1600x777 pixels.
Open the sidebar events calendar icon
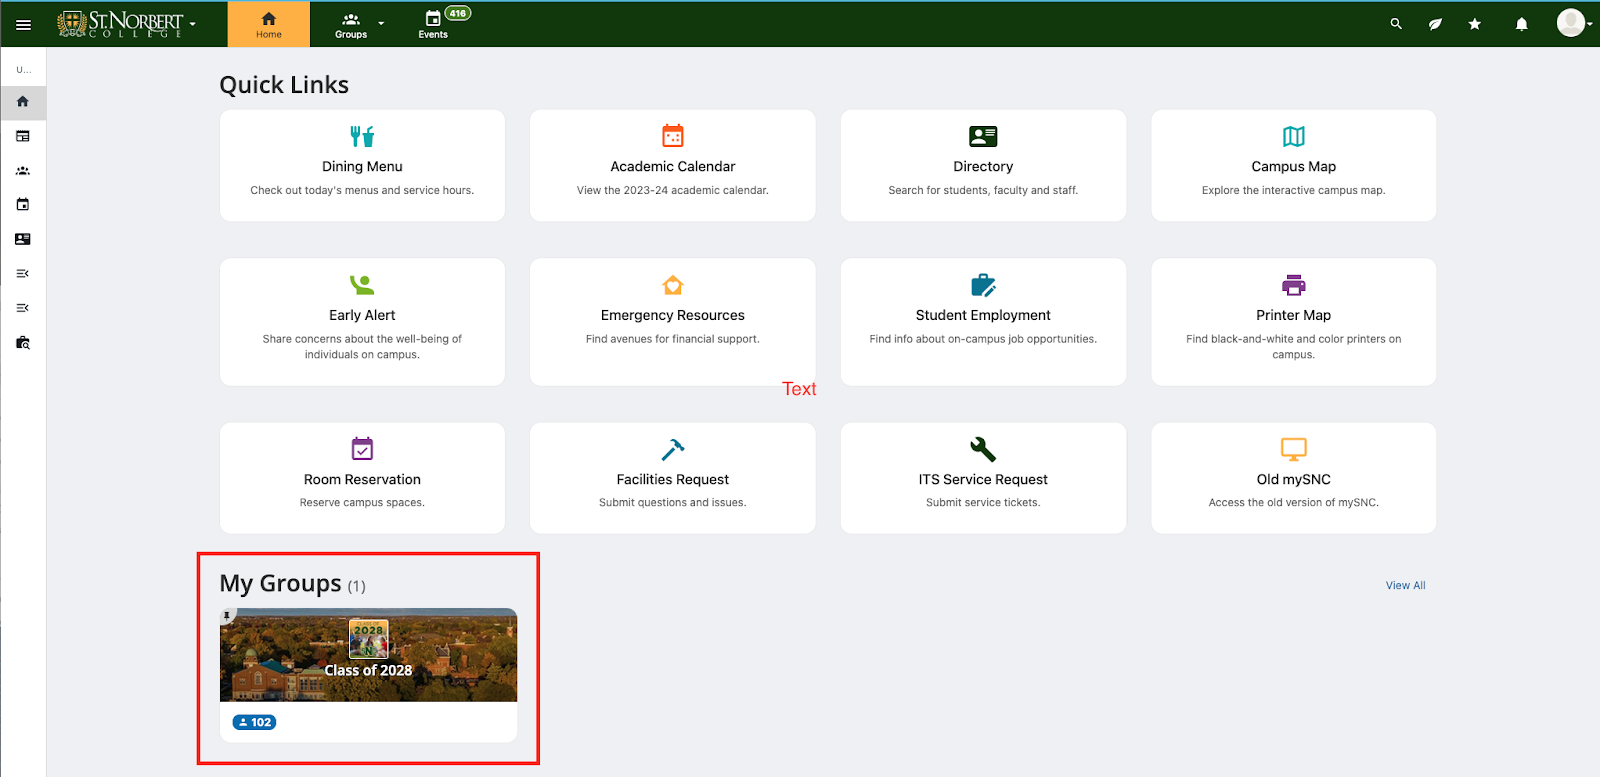[x=23, y=205]
